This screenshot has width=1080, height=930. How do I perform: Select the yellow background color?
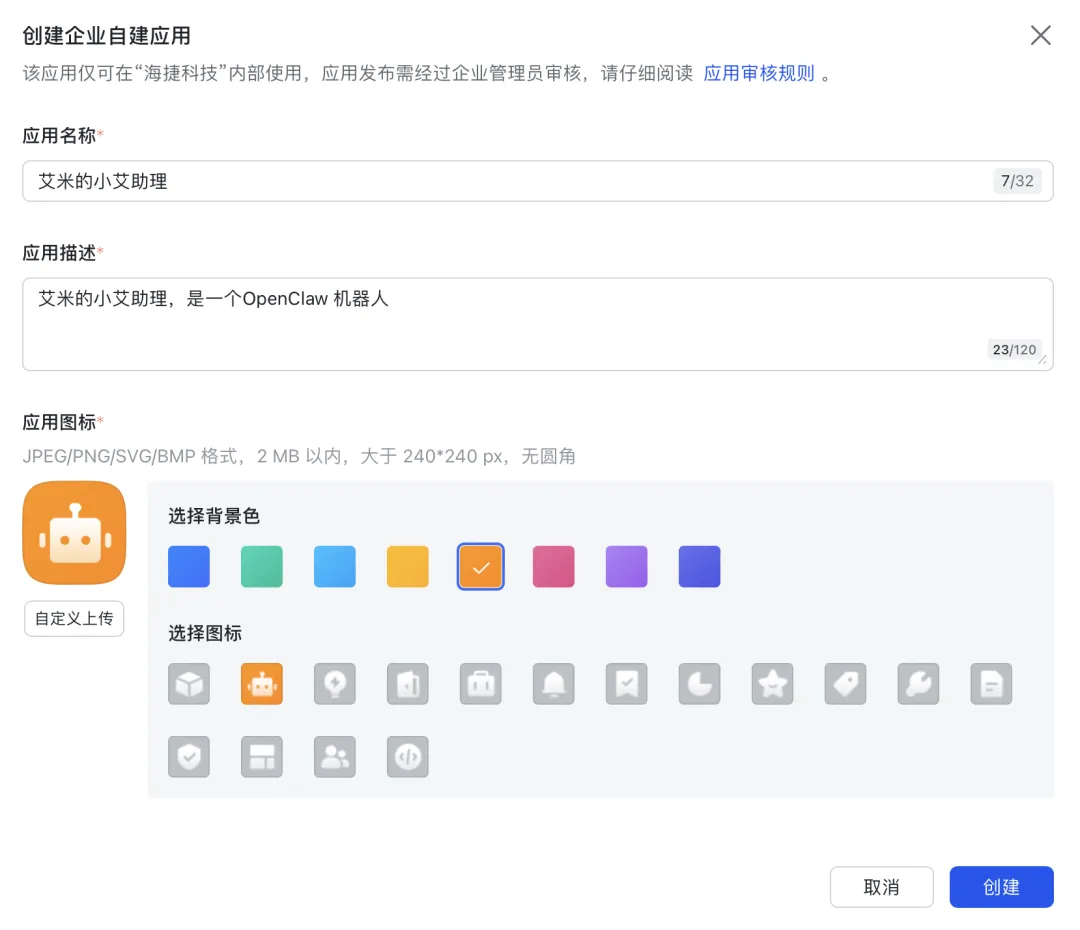(x=408, y=567)
